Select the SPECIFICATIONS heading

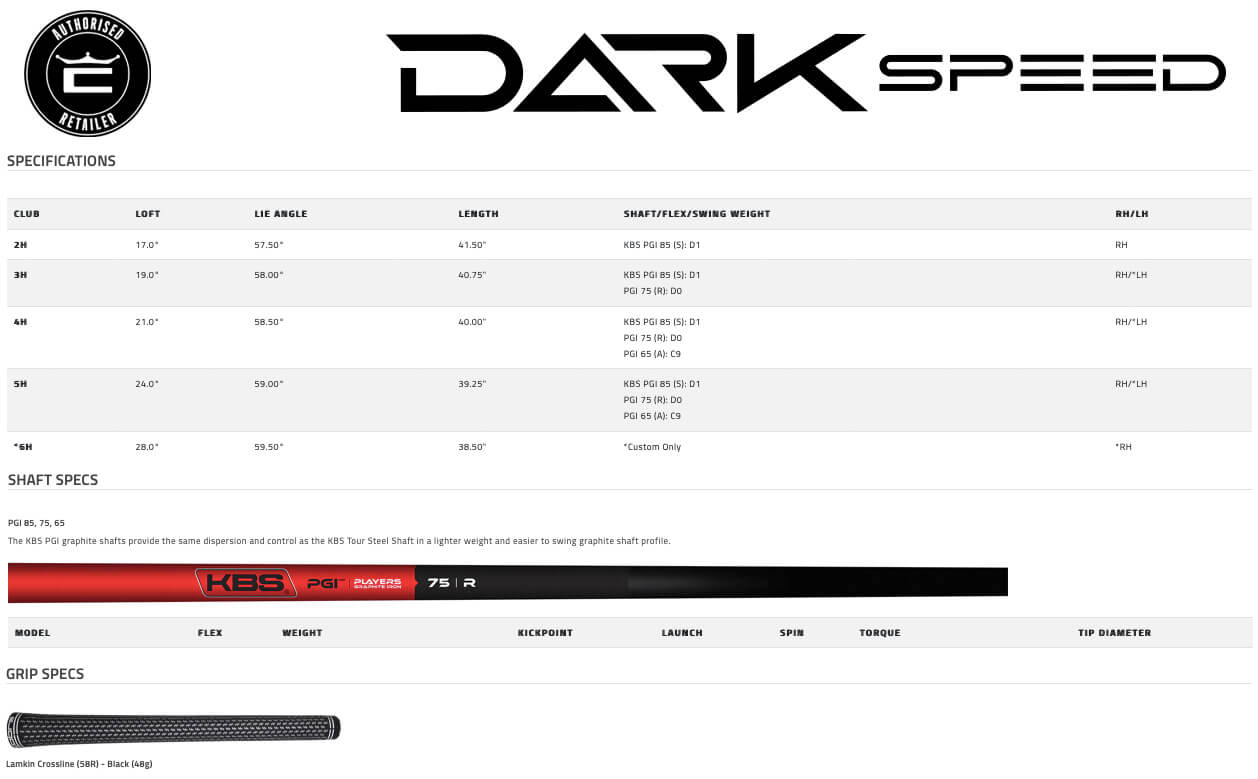pyautogui.click(x=61, y=161)
